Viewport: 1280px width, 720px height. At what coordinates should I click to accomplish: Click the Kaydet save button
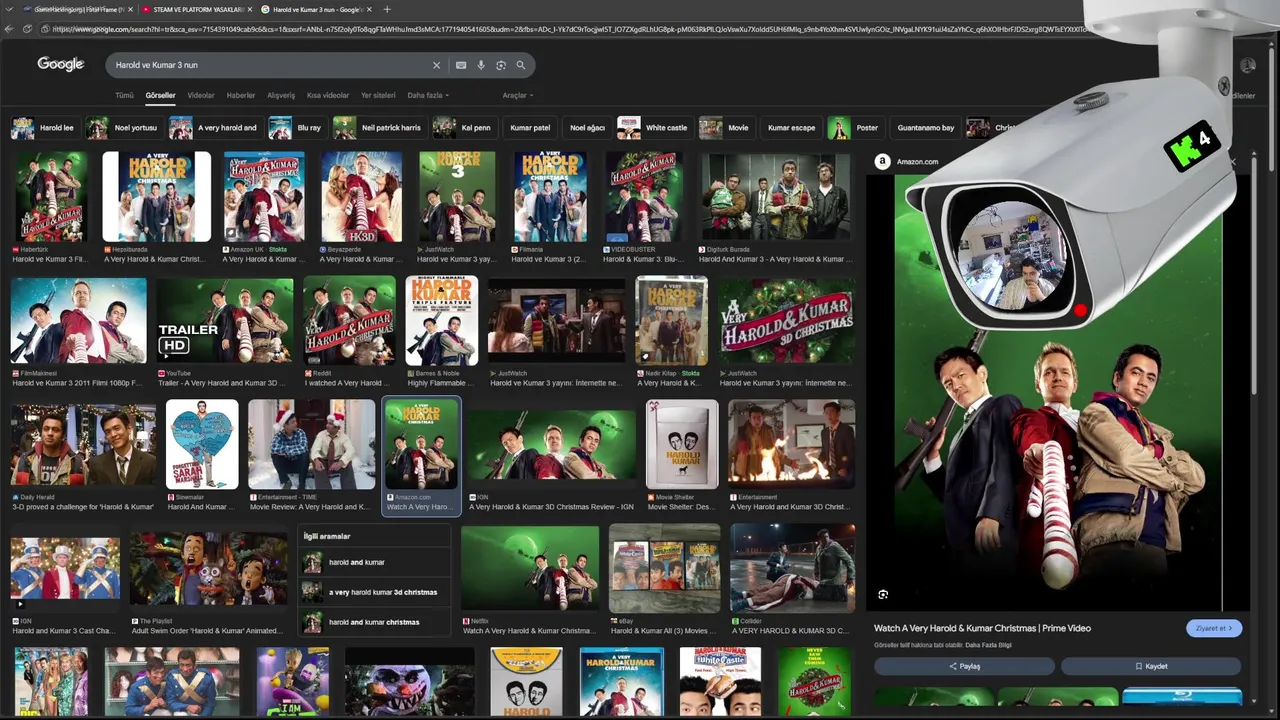pyautogui.click(x=1151, y=666)
